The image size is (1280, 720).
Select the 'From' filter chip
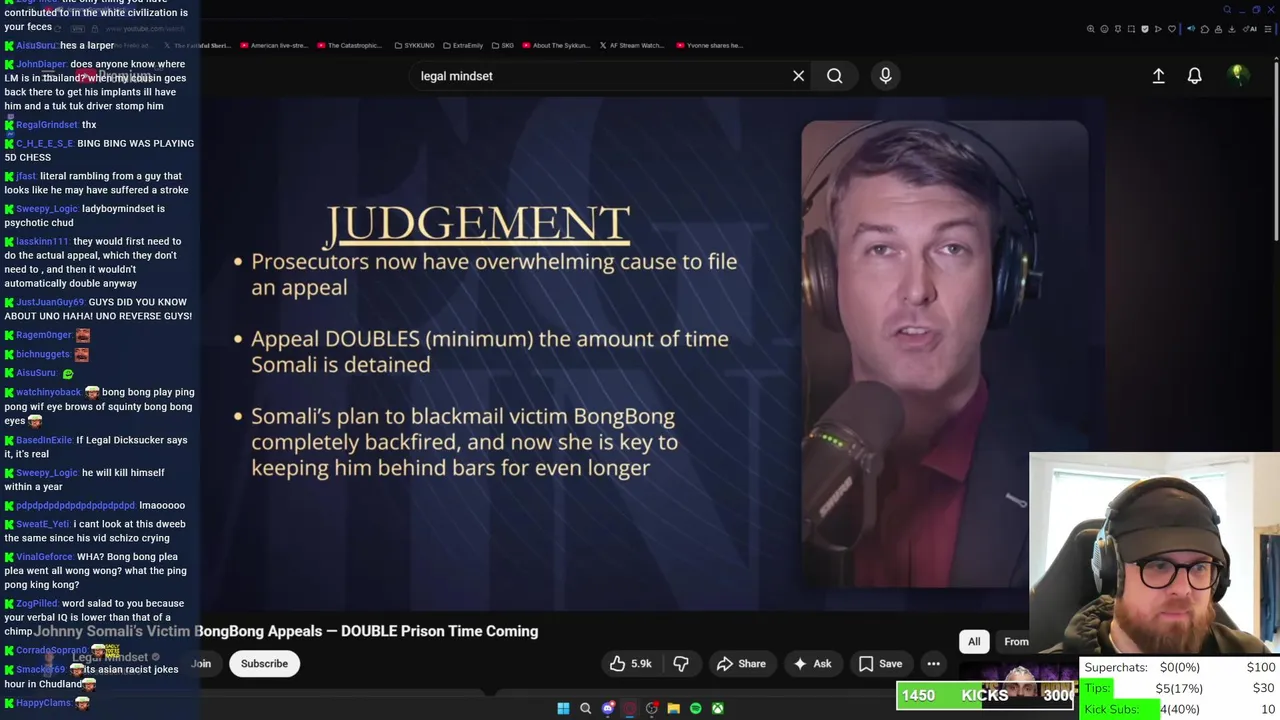[1016, 642]
